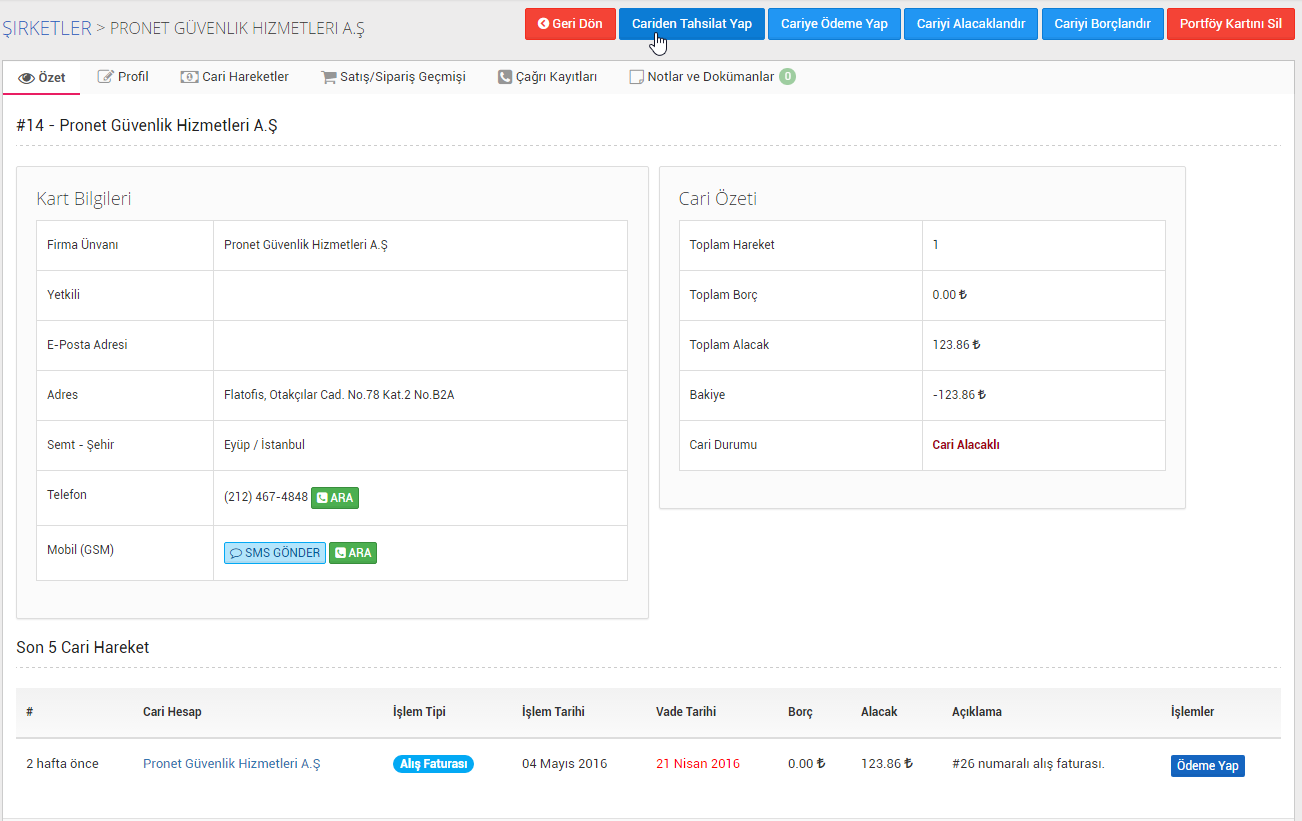This screenshot has width=1302, height=821.
Task: Click money icon on Cari Hareketler tab
Action: tap(189, 76)
